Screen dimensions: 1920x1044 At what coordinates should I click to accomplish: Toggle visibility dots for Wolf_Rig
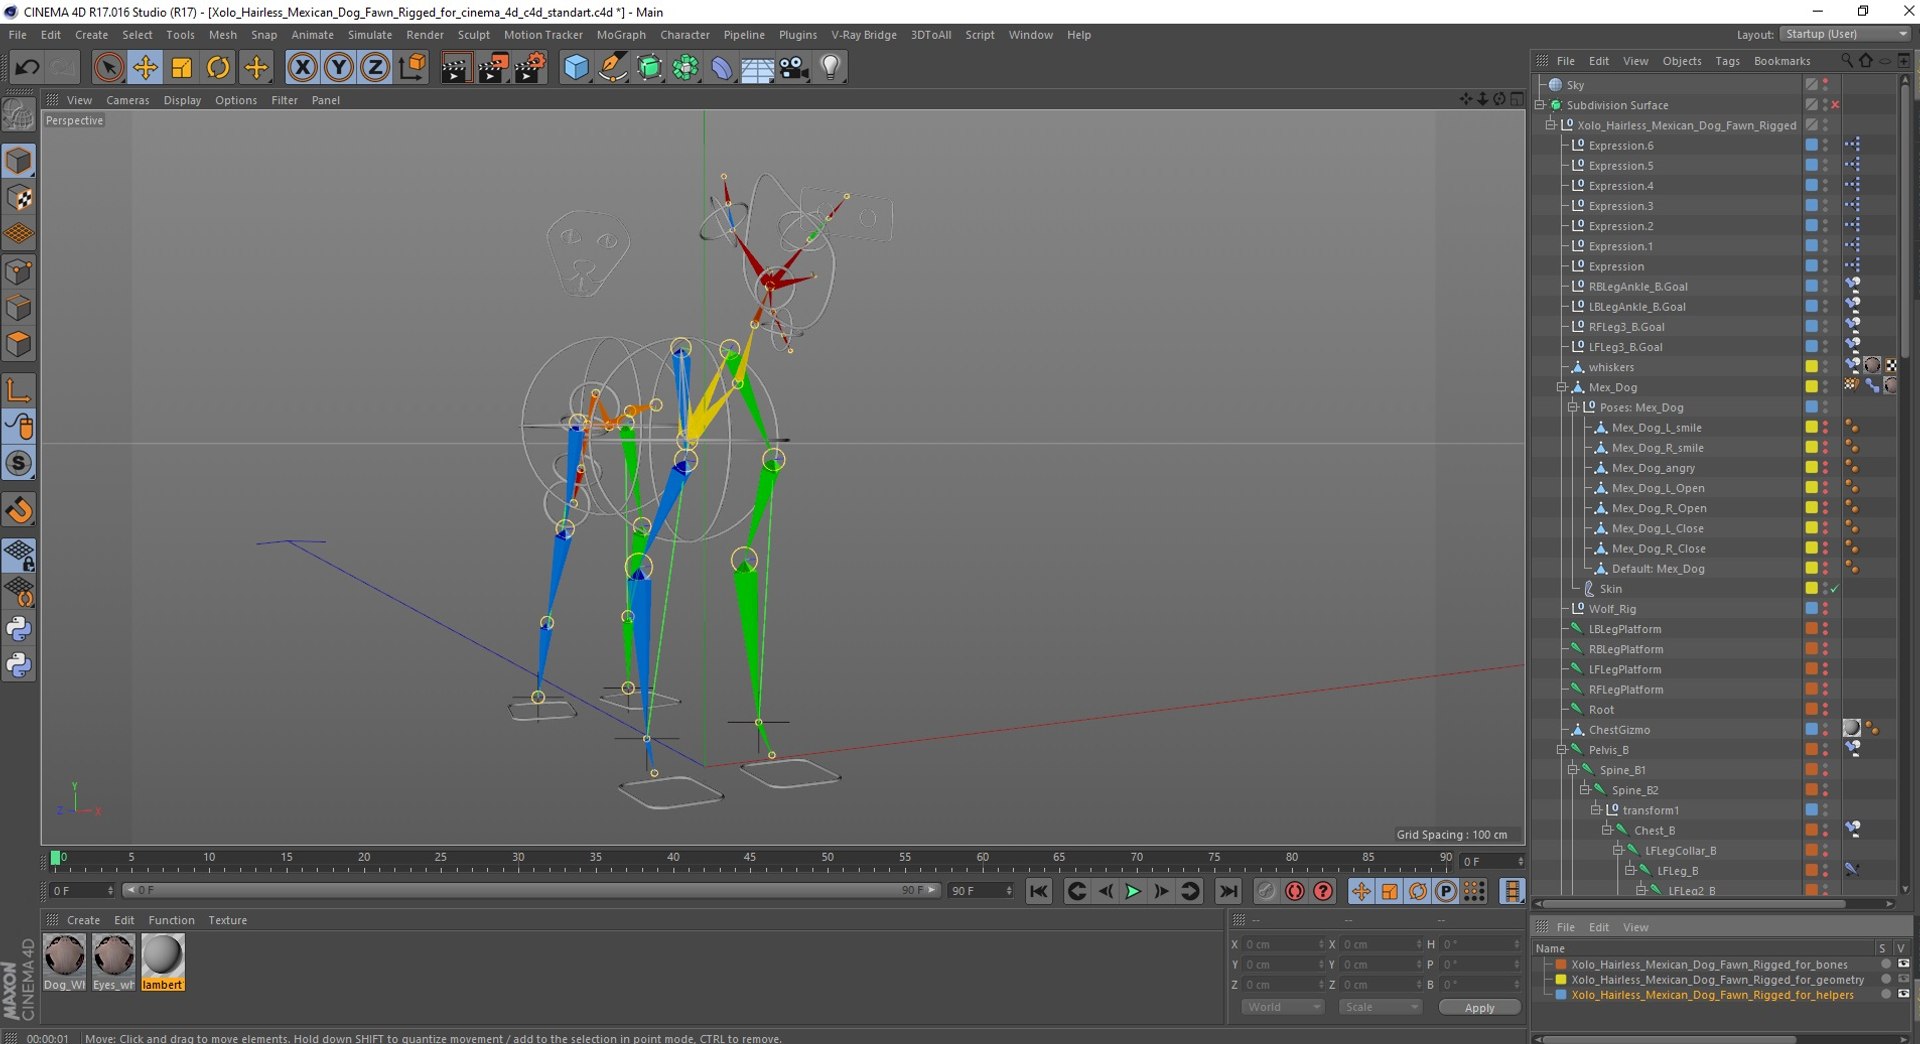click(x=1825, y=609)
